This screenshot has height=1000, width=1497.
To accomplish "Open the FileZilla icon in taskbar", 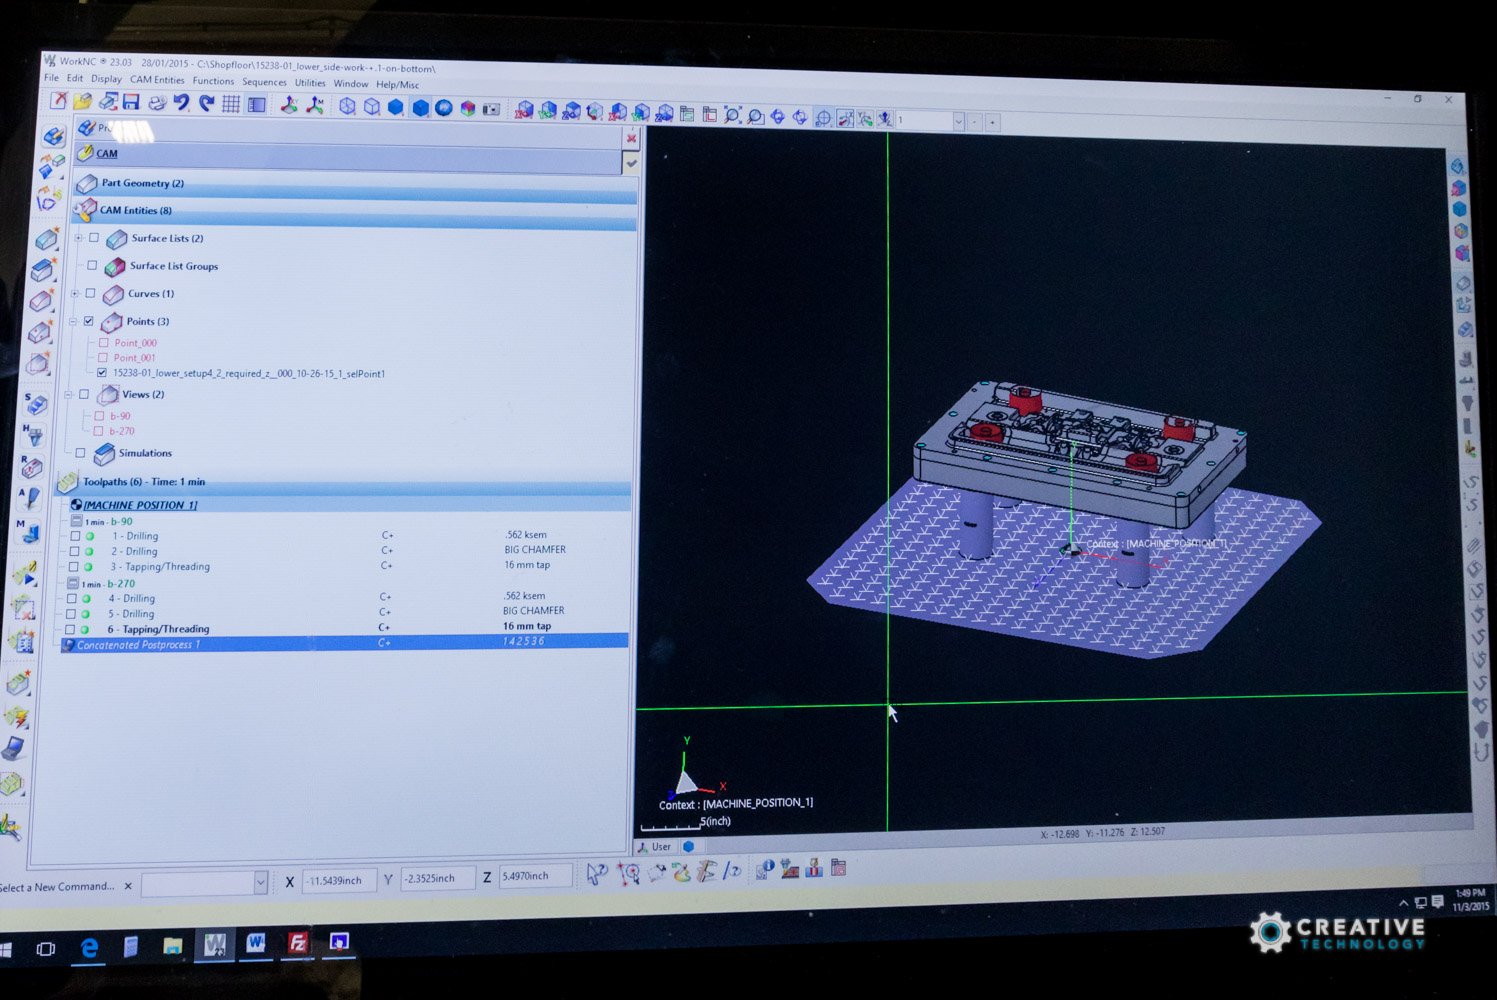I will (297, 942).
